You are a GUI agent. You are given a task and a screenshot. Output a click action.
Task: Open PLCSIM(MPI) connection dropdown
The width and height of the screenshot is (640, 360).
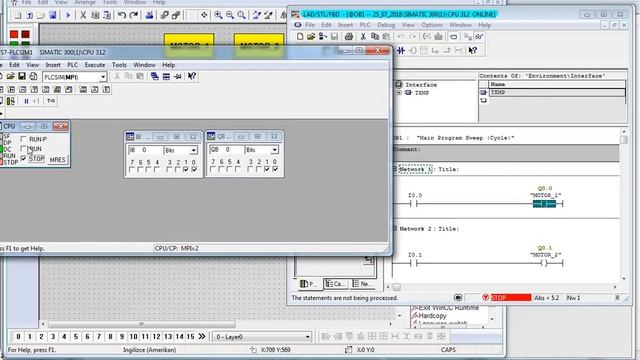[x=103, y=77]
